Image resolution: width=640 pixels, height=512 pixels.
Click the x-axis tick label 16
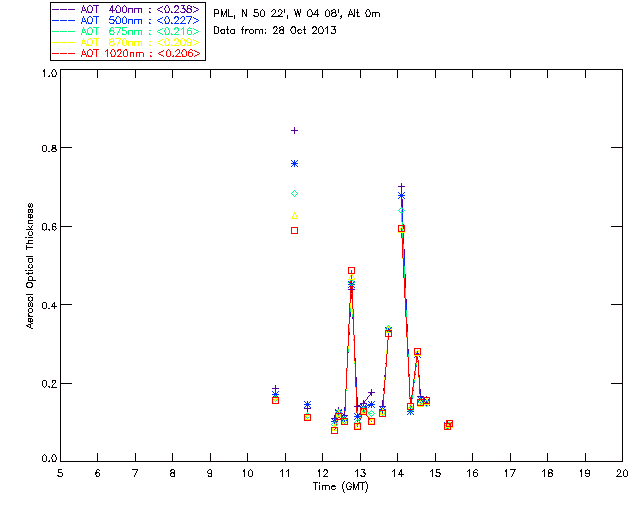tap(472, 474)
